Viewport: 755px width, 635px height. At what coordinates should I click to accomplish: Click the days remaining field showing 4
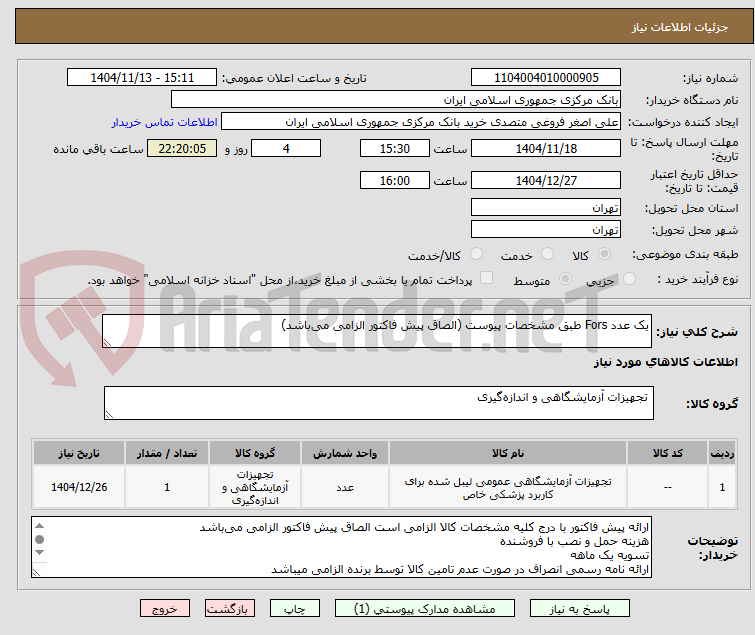[x=286, y=148]
